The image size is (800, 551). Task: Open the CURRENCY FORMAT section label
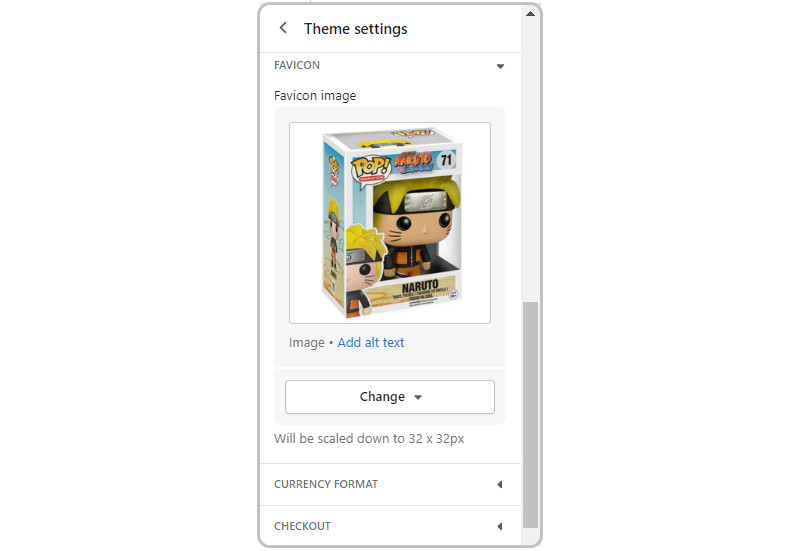(326, 484)
